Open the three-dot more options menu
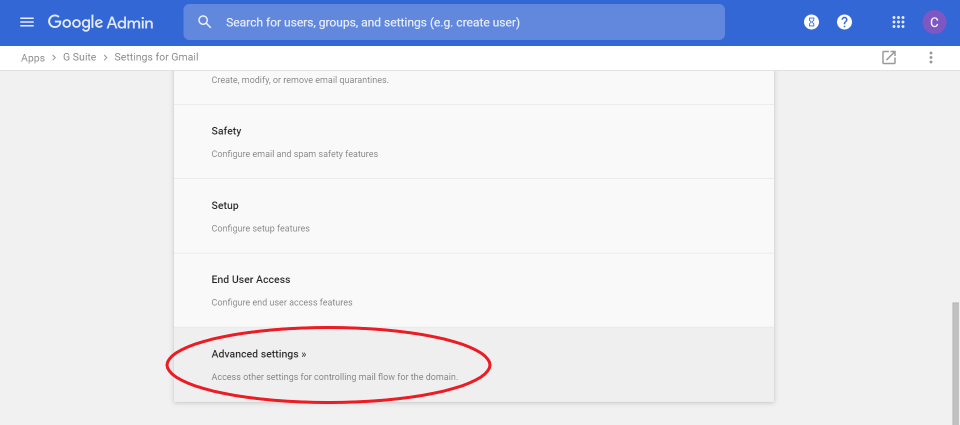 (931, 58)
